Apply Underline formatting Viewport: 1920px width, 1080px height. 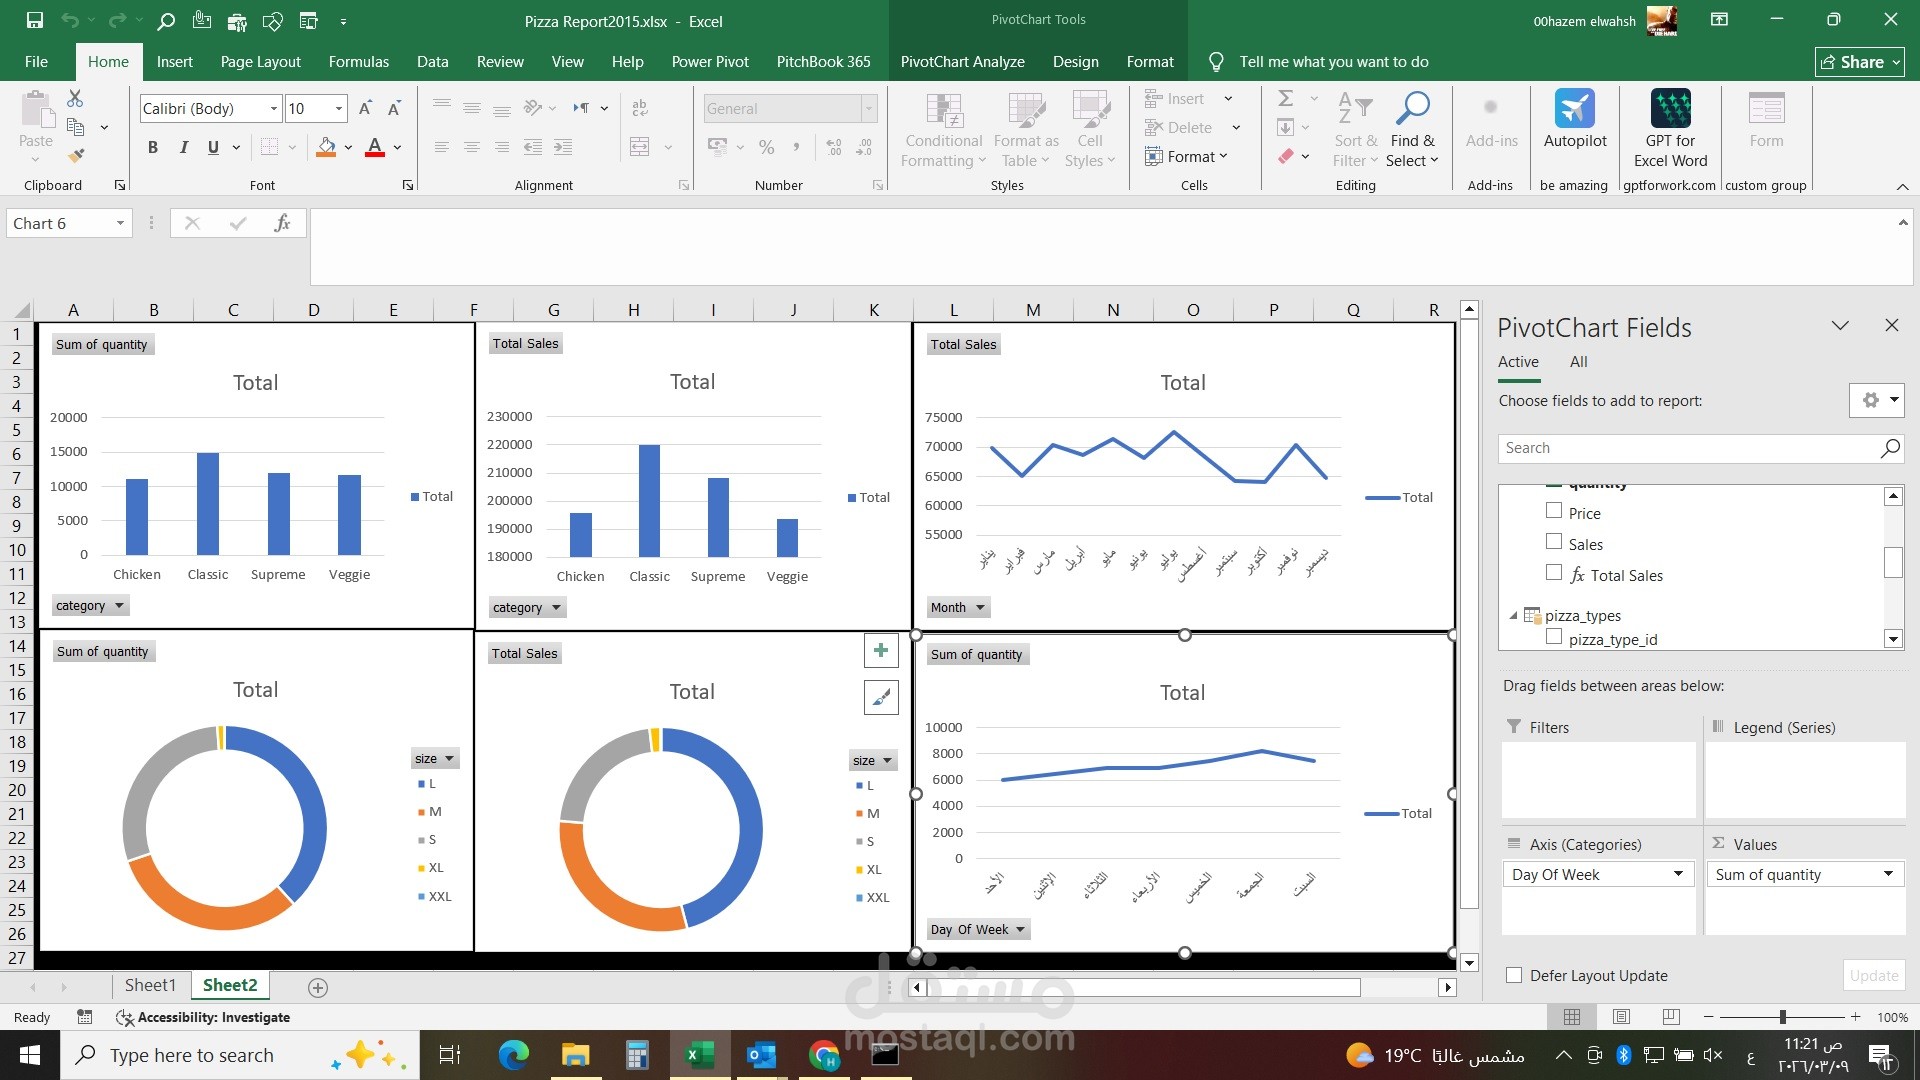[213, 147]
